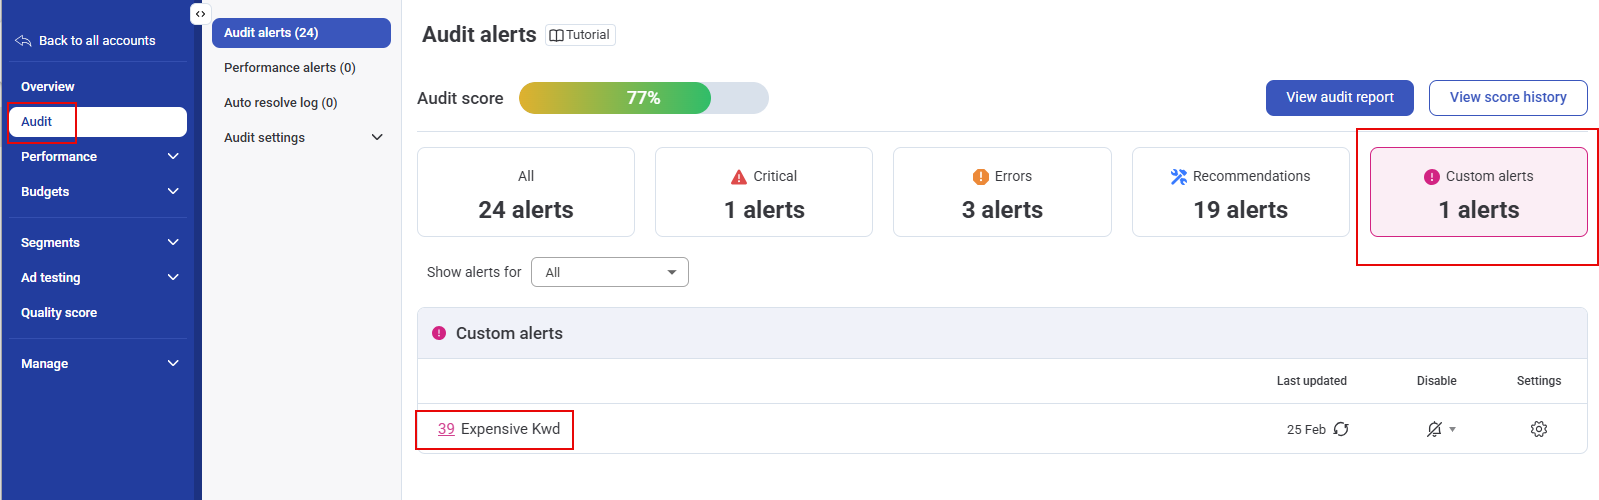Switch to Auto resolve log (0)
Image resolution: width=1599 pixels, height=500 pixels.
[x=281, y=103]
